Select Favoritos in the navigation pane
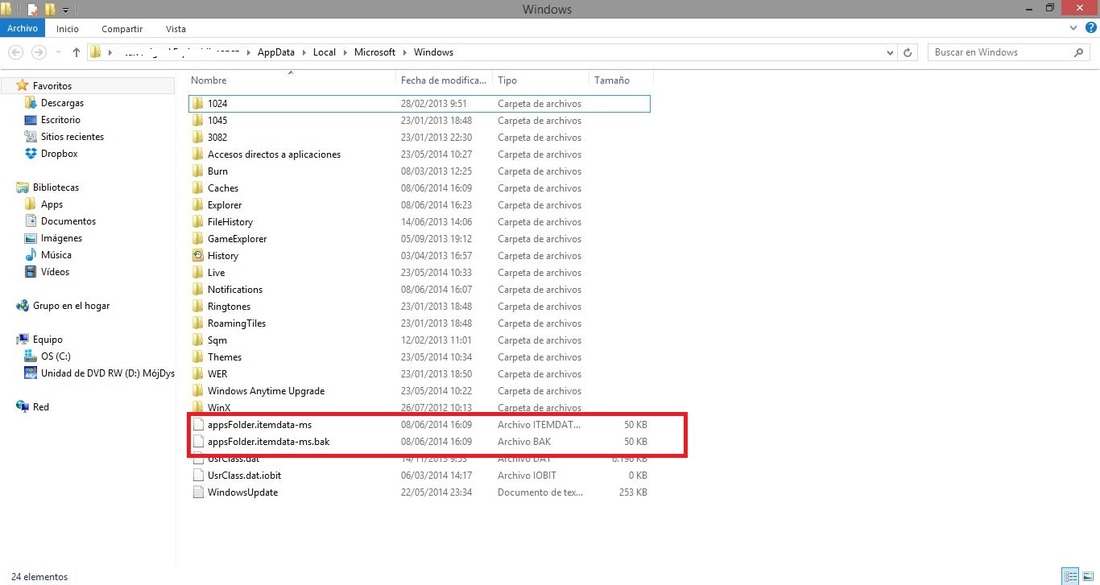Viewport: 1100px width, 585px height. (52, 86)
